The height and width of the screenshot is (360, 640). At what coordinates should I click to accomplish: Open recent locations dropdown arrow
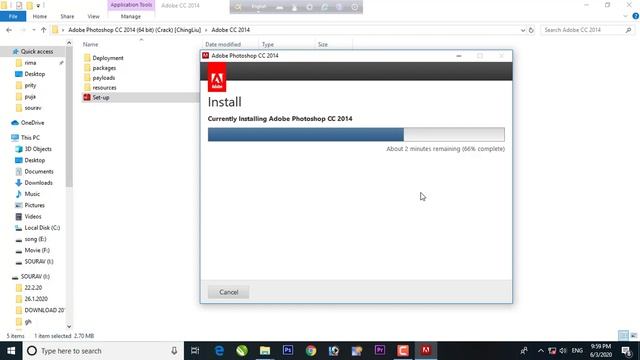point(33,30)
